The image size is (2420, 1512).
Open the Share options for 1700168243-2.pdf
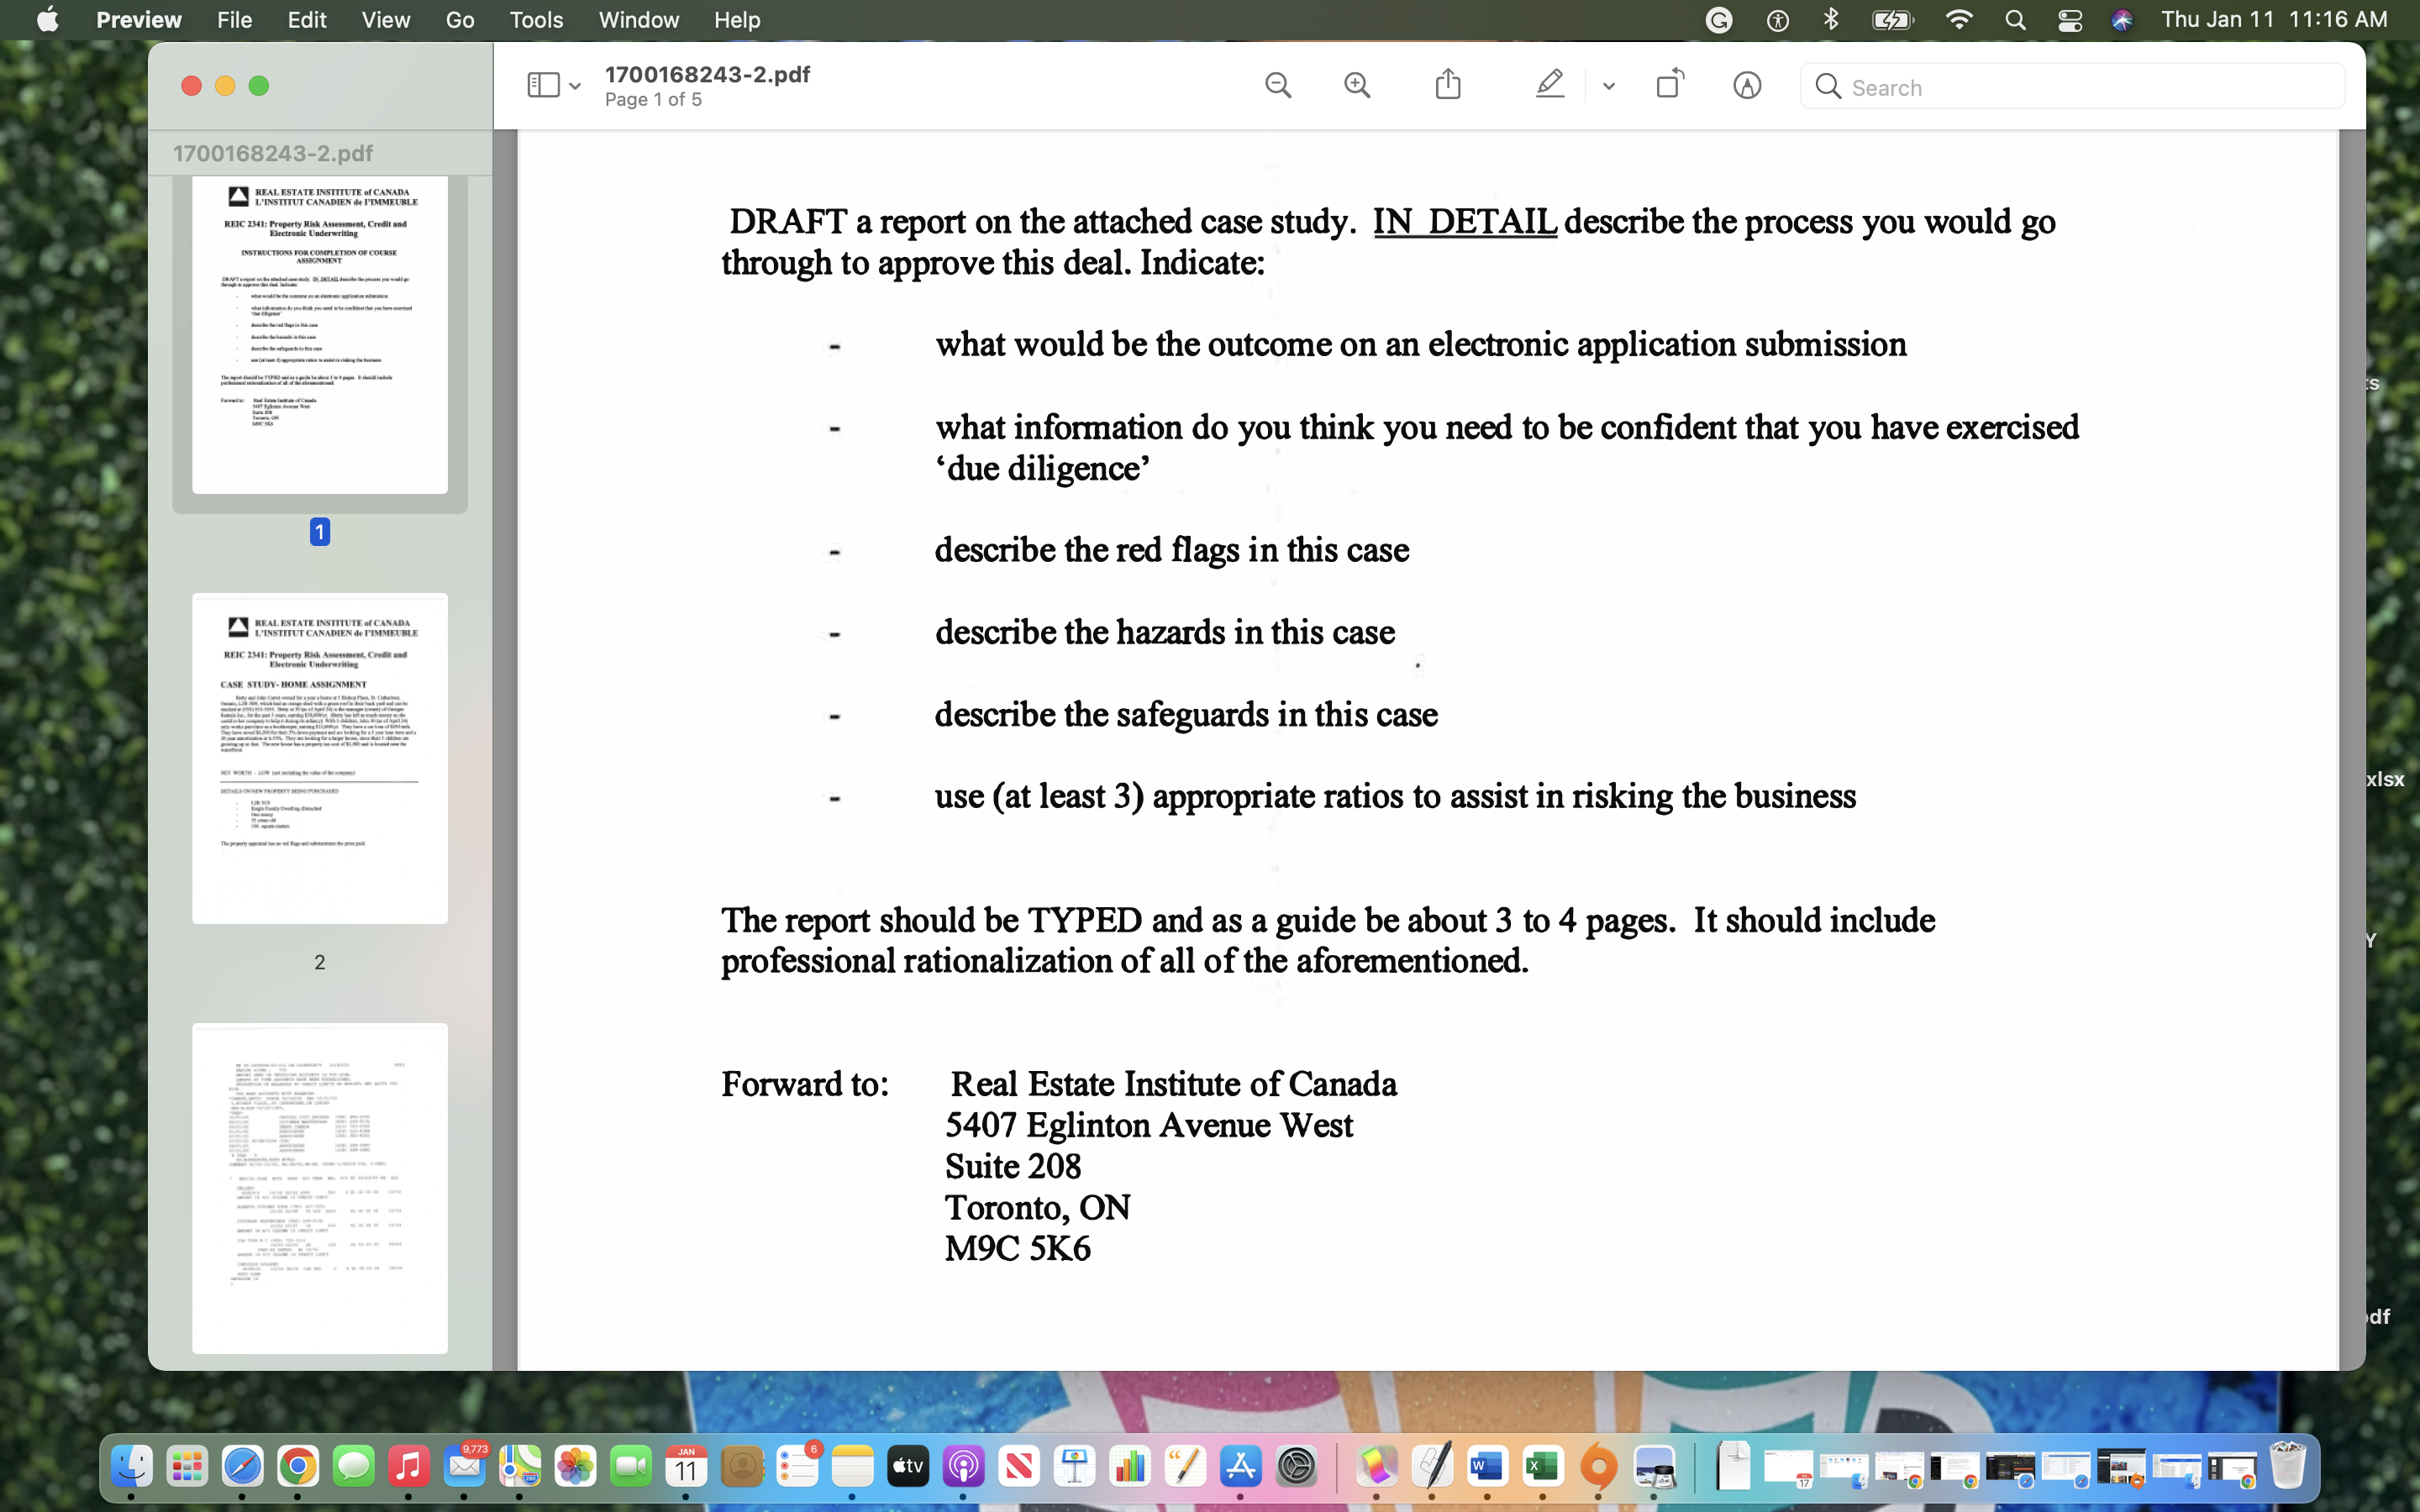tap(1448, 84)
